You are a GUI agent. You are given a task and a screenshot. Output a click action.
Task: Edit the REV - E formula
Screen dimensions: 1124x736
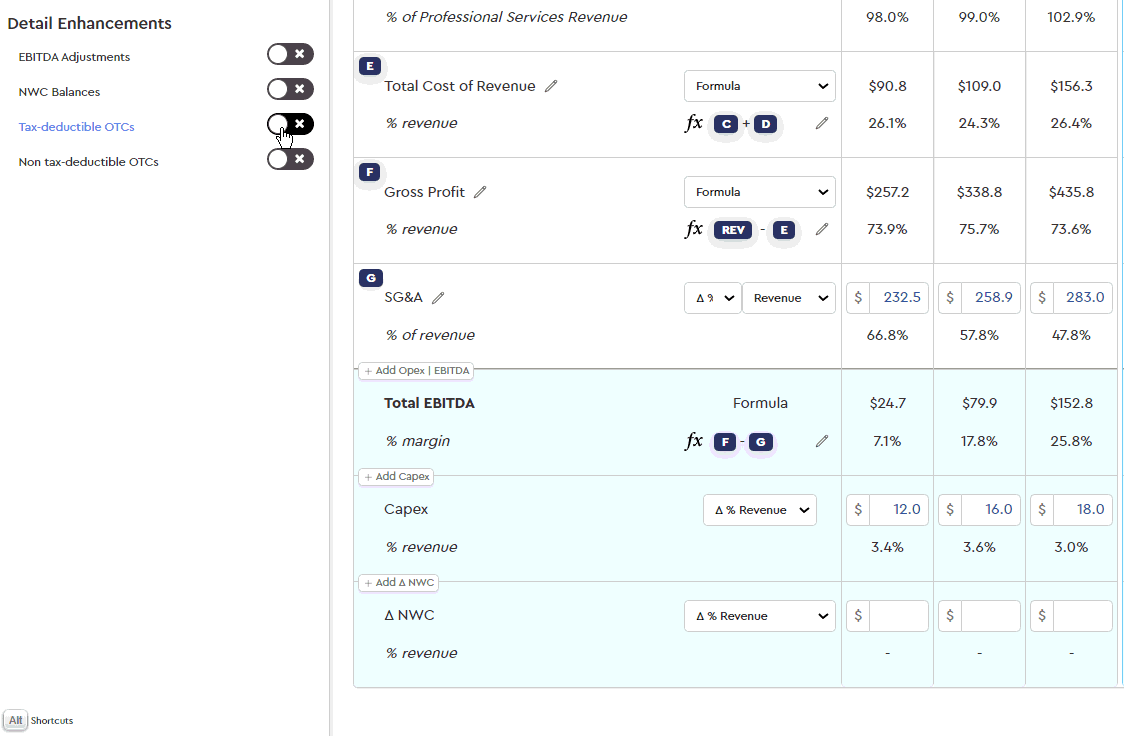[822, 229]
